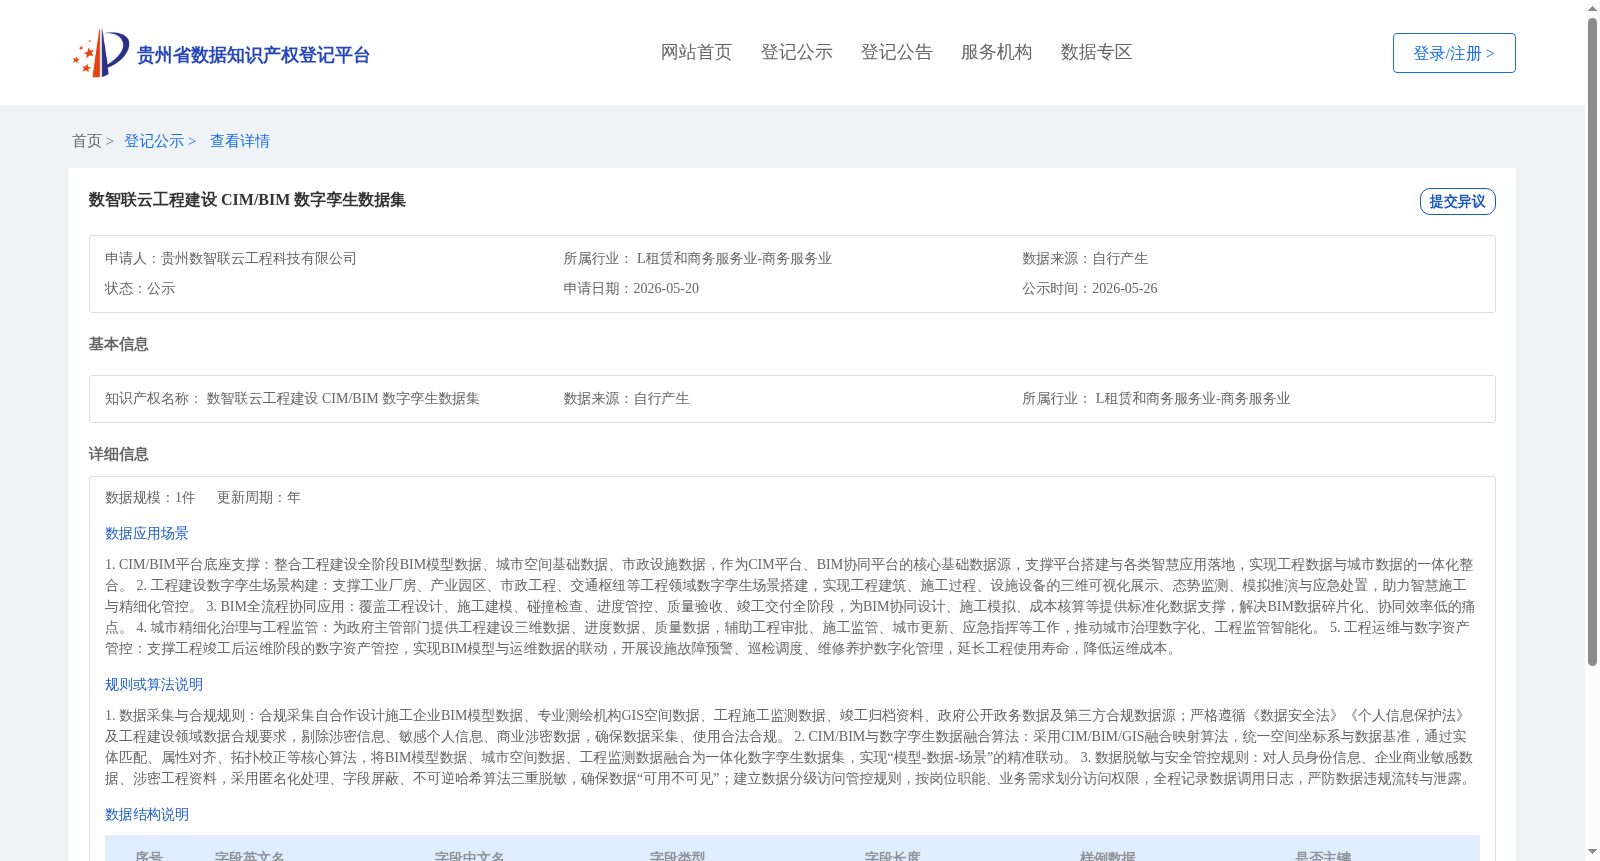This screenshot has height=861, width=1600.
Task: Click the 状态：公示 text
Action: point(140,288)
